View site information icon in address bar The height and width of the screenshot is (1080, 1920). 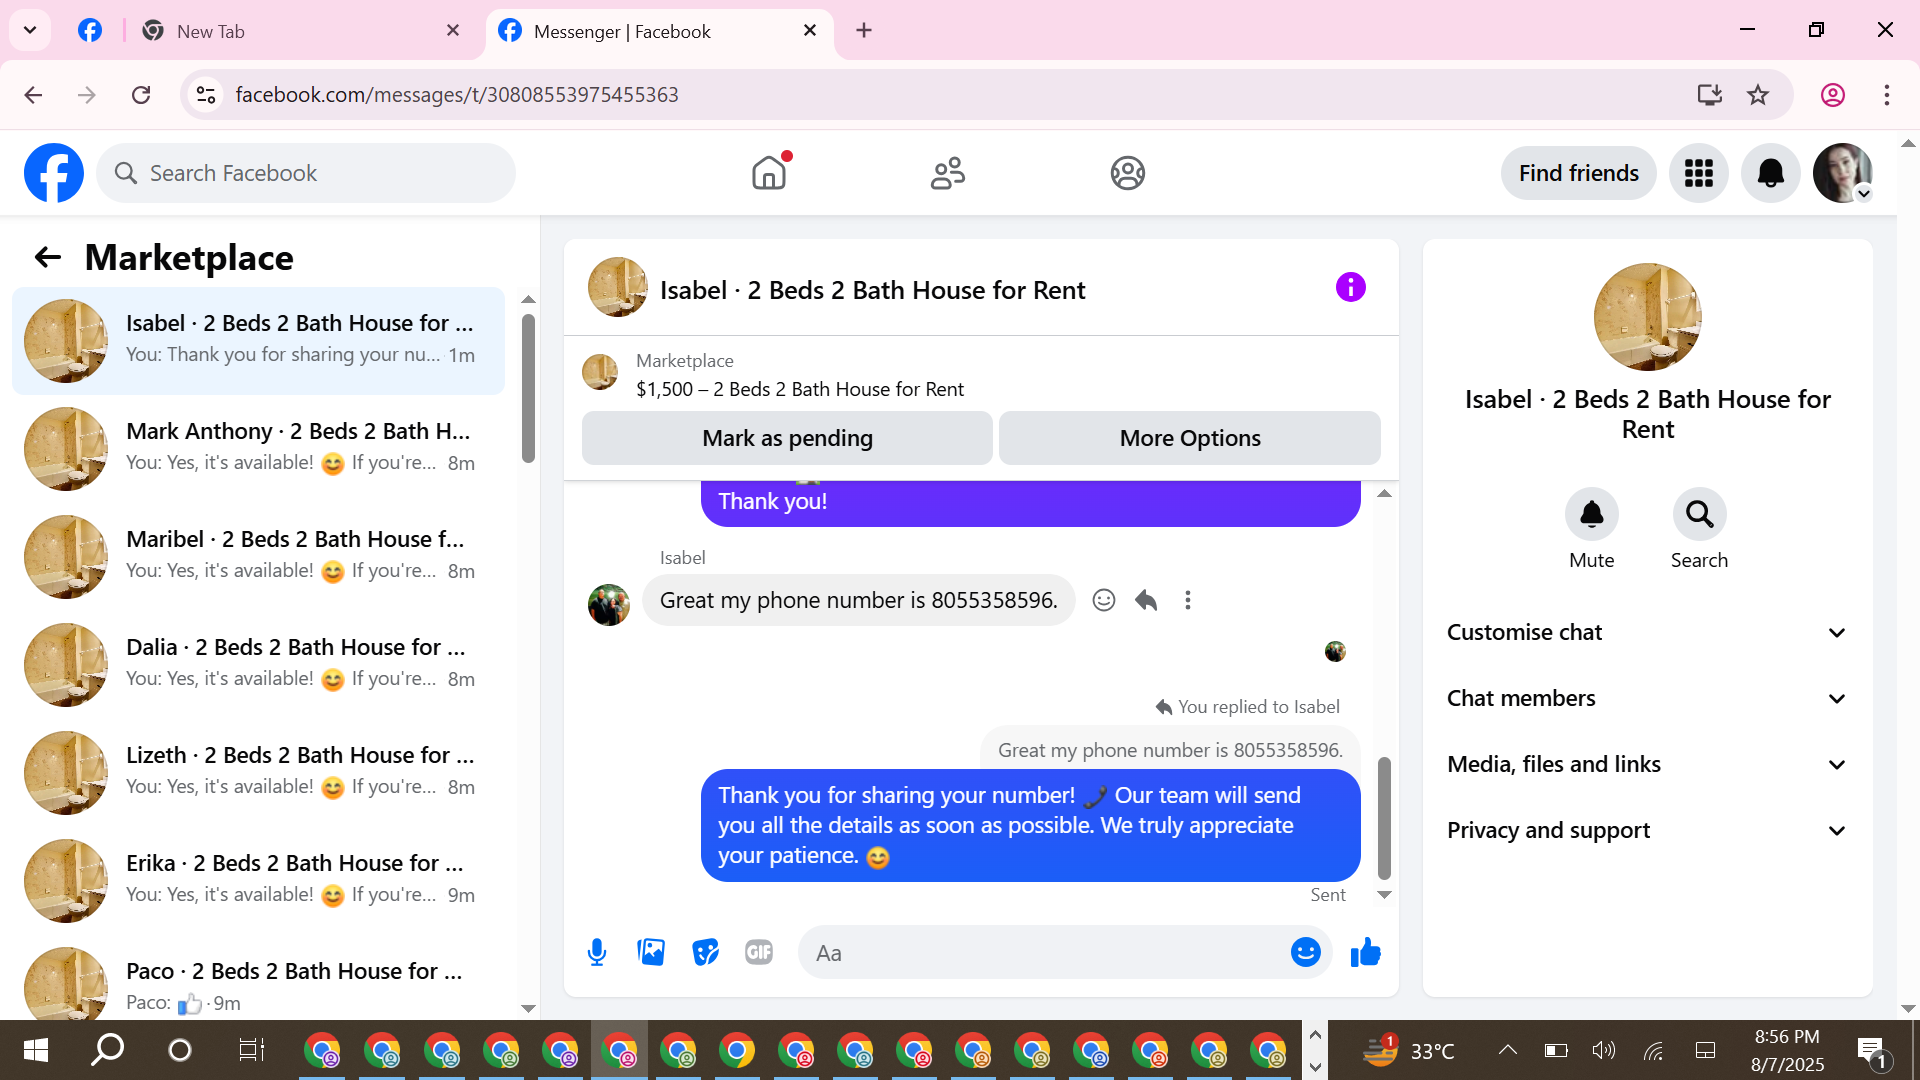pyautogui.click(x=206, y=95)
